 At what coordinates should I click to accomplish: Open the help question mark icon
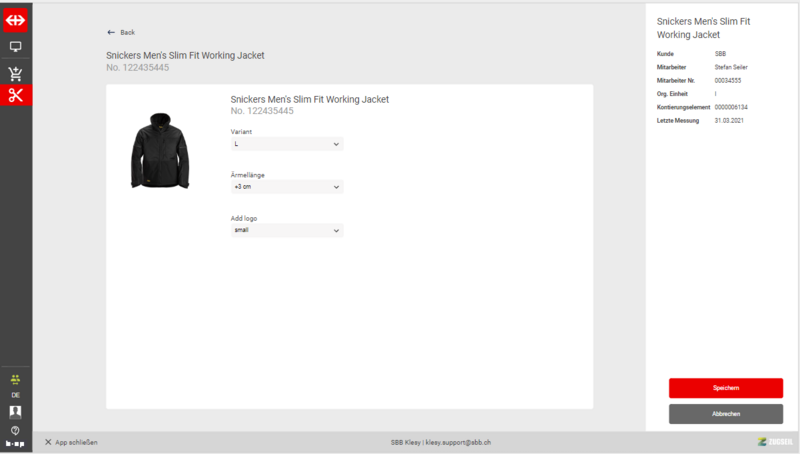[15, 430]
